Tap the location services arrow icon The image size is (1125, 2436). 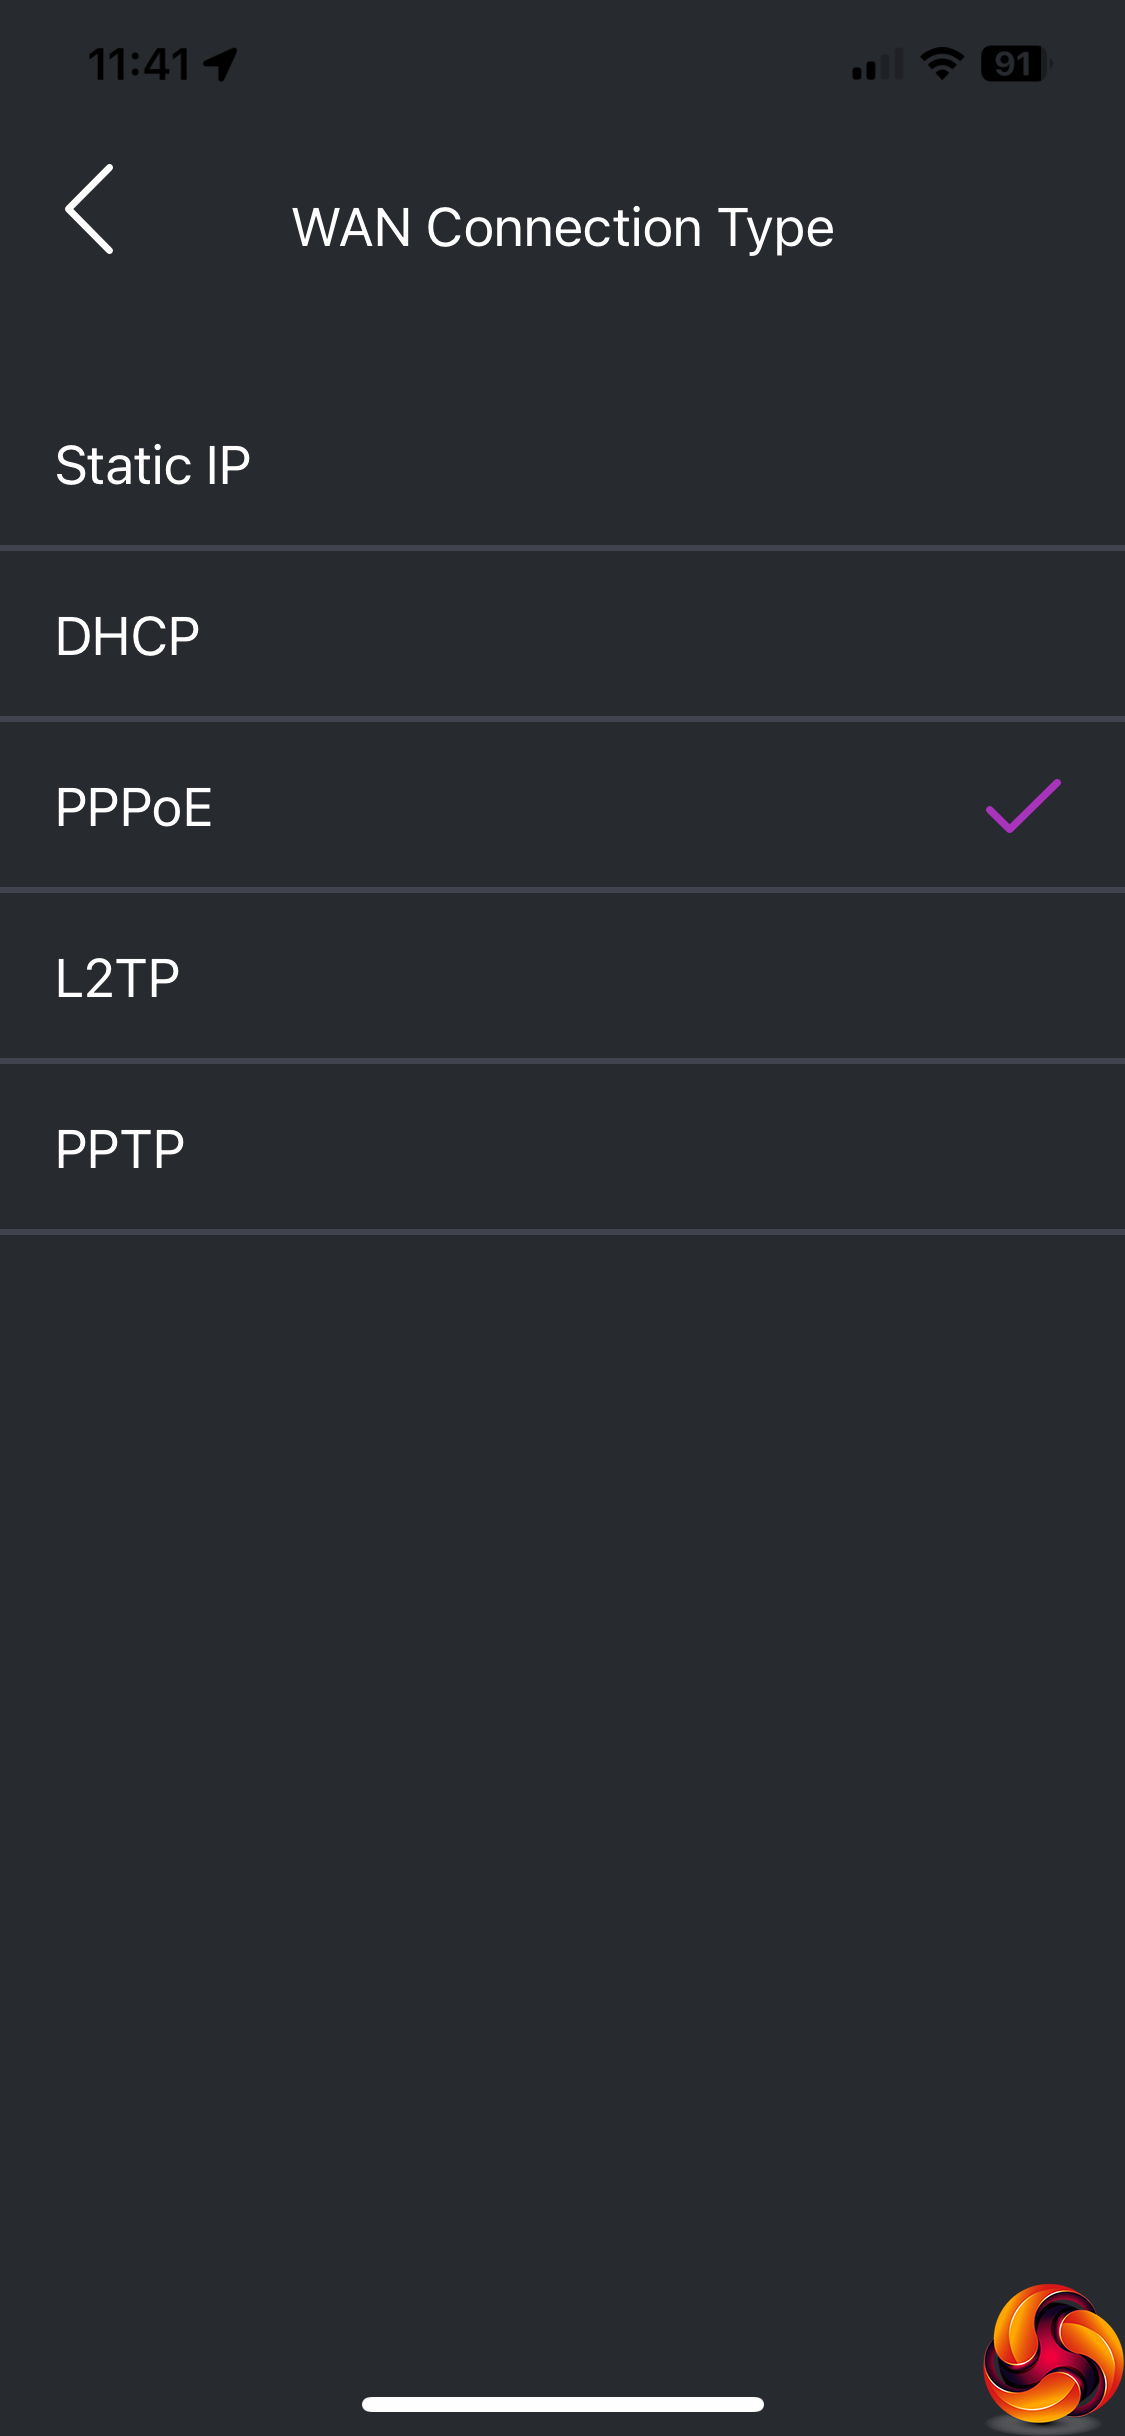(x=221, y=65)
